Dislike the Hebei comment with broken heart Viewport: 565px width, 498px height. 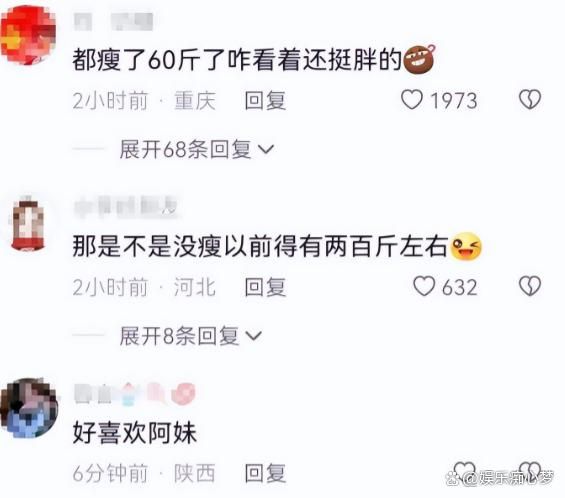[530, 286]
